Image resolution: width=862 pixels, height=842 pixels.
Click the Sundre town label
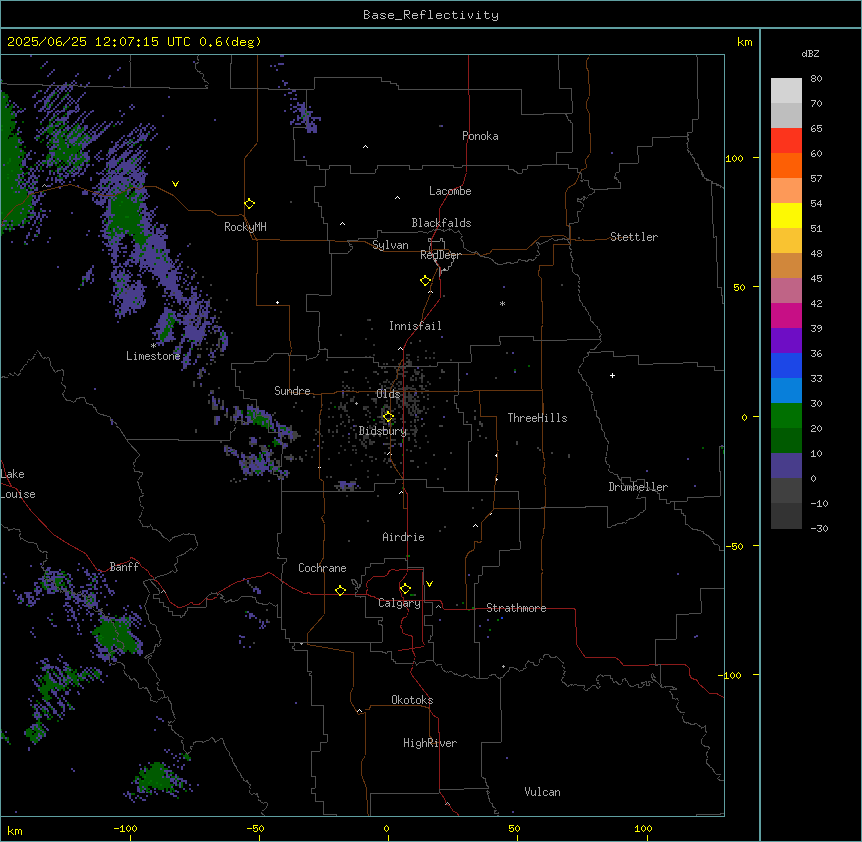click(x=292, y=391)
